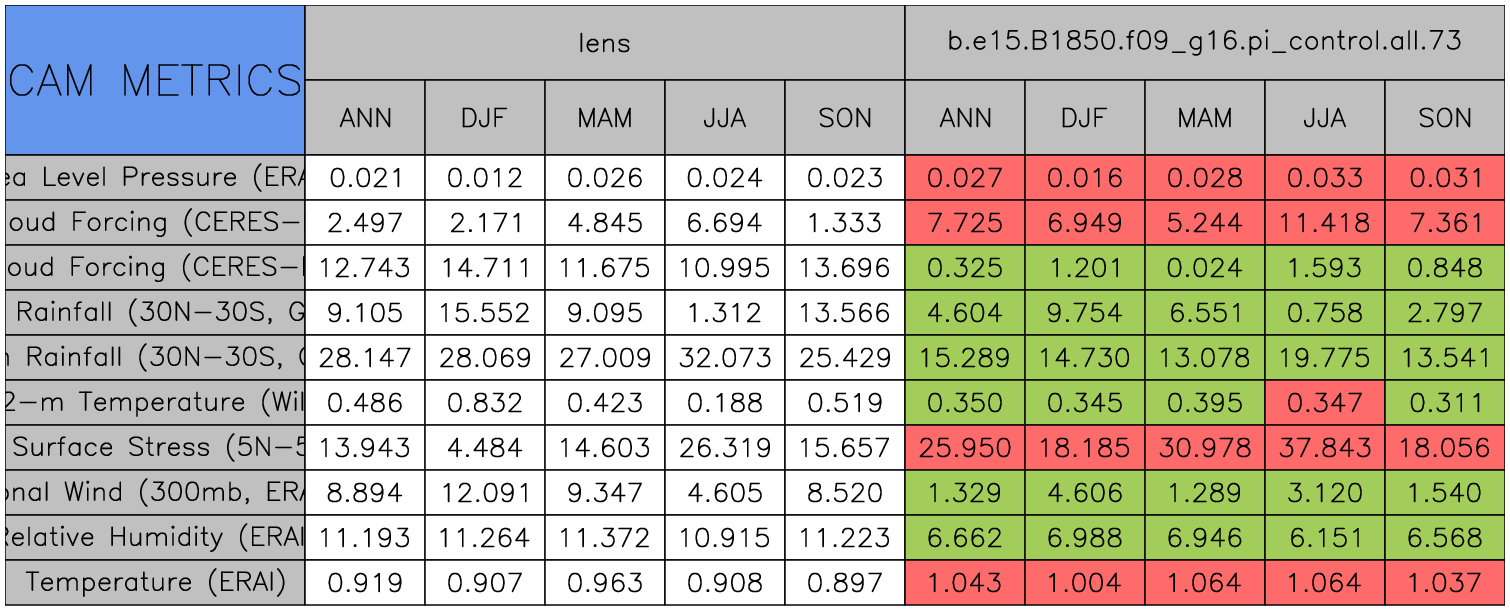Click the red 0.347 cell in temperature row
This screenshot has height=611, width=1510.
1324,402
